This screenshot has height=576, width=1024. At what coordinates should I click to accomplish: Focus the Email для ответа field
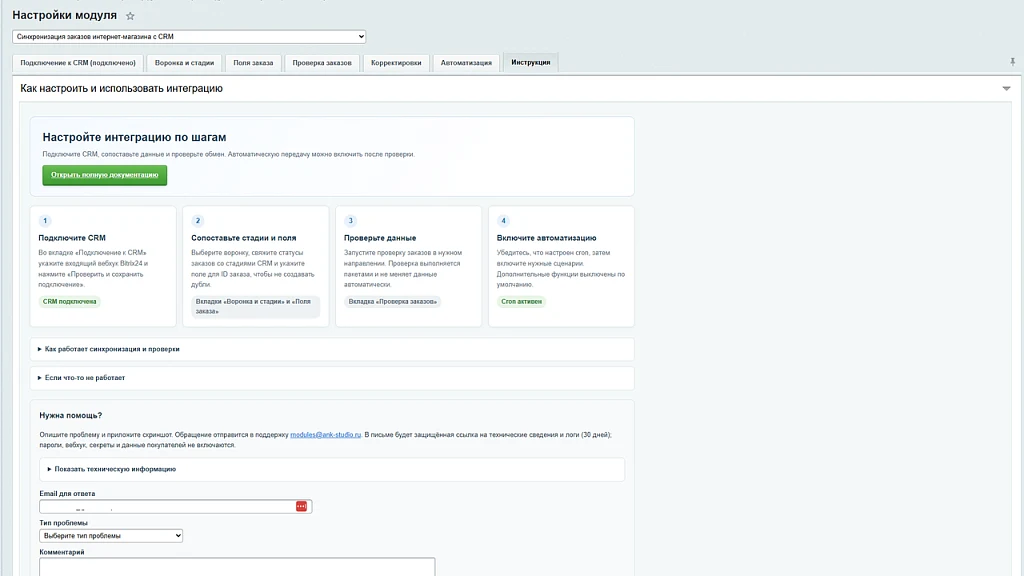176,506
